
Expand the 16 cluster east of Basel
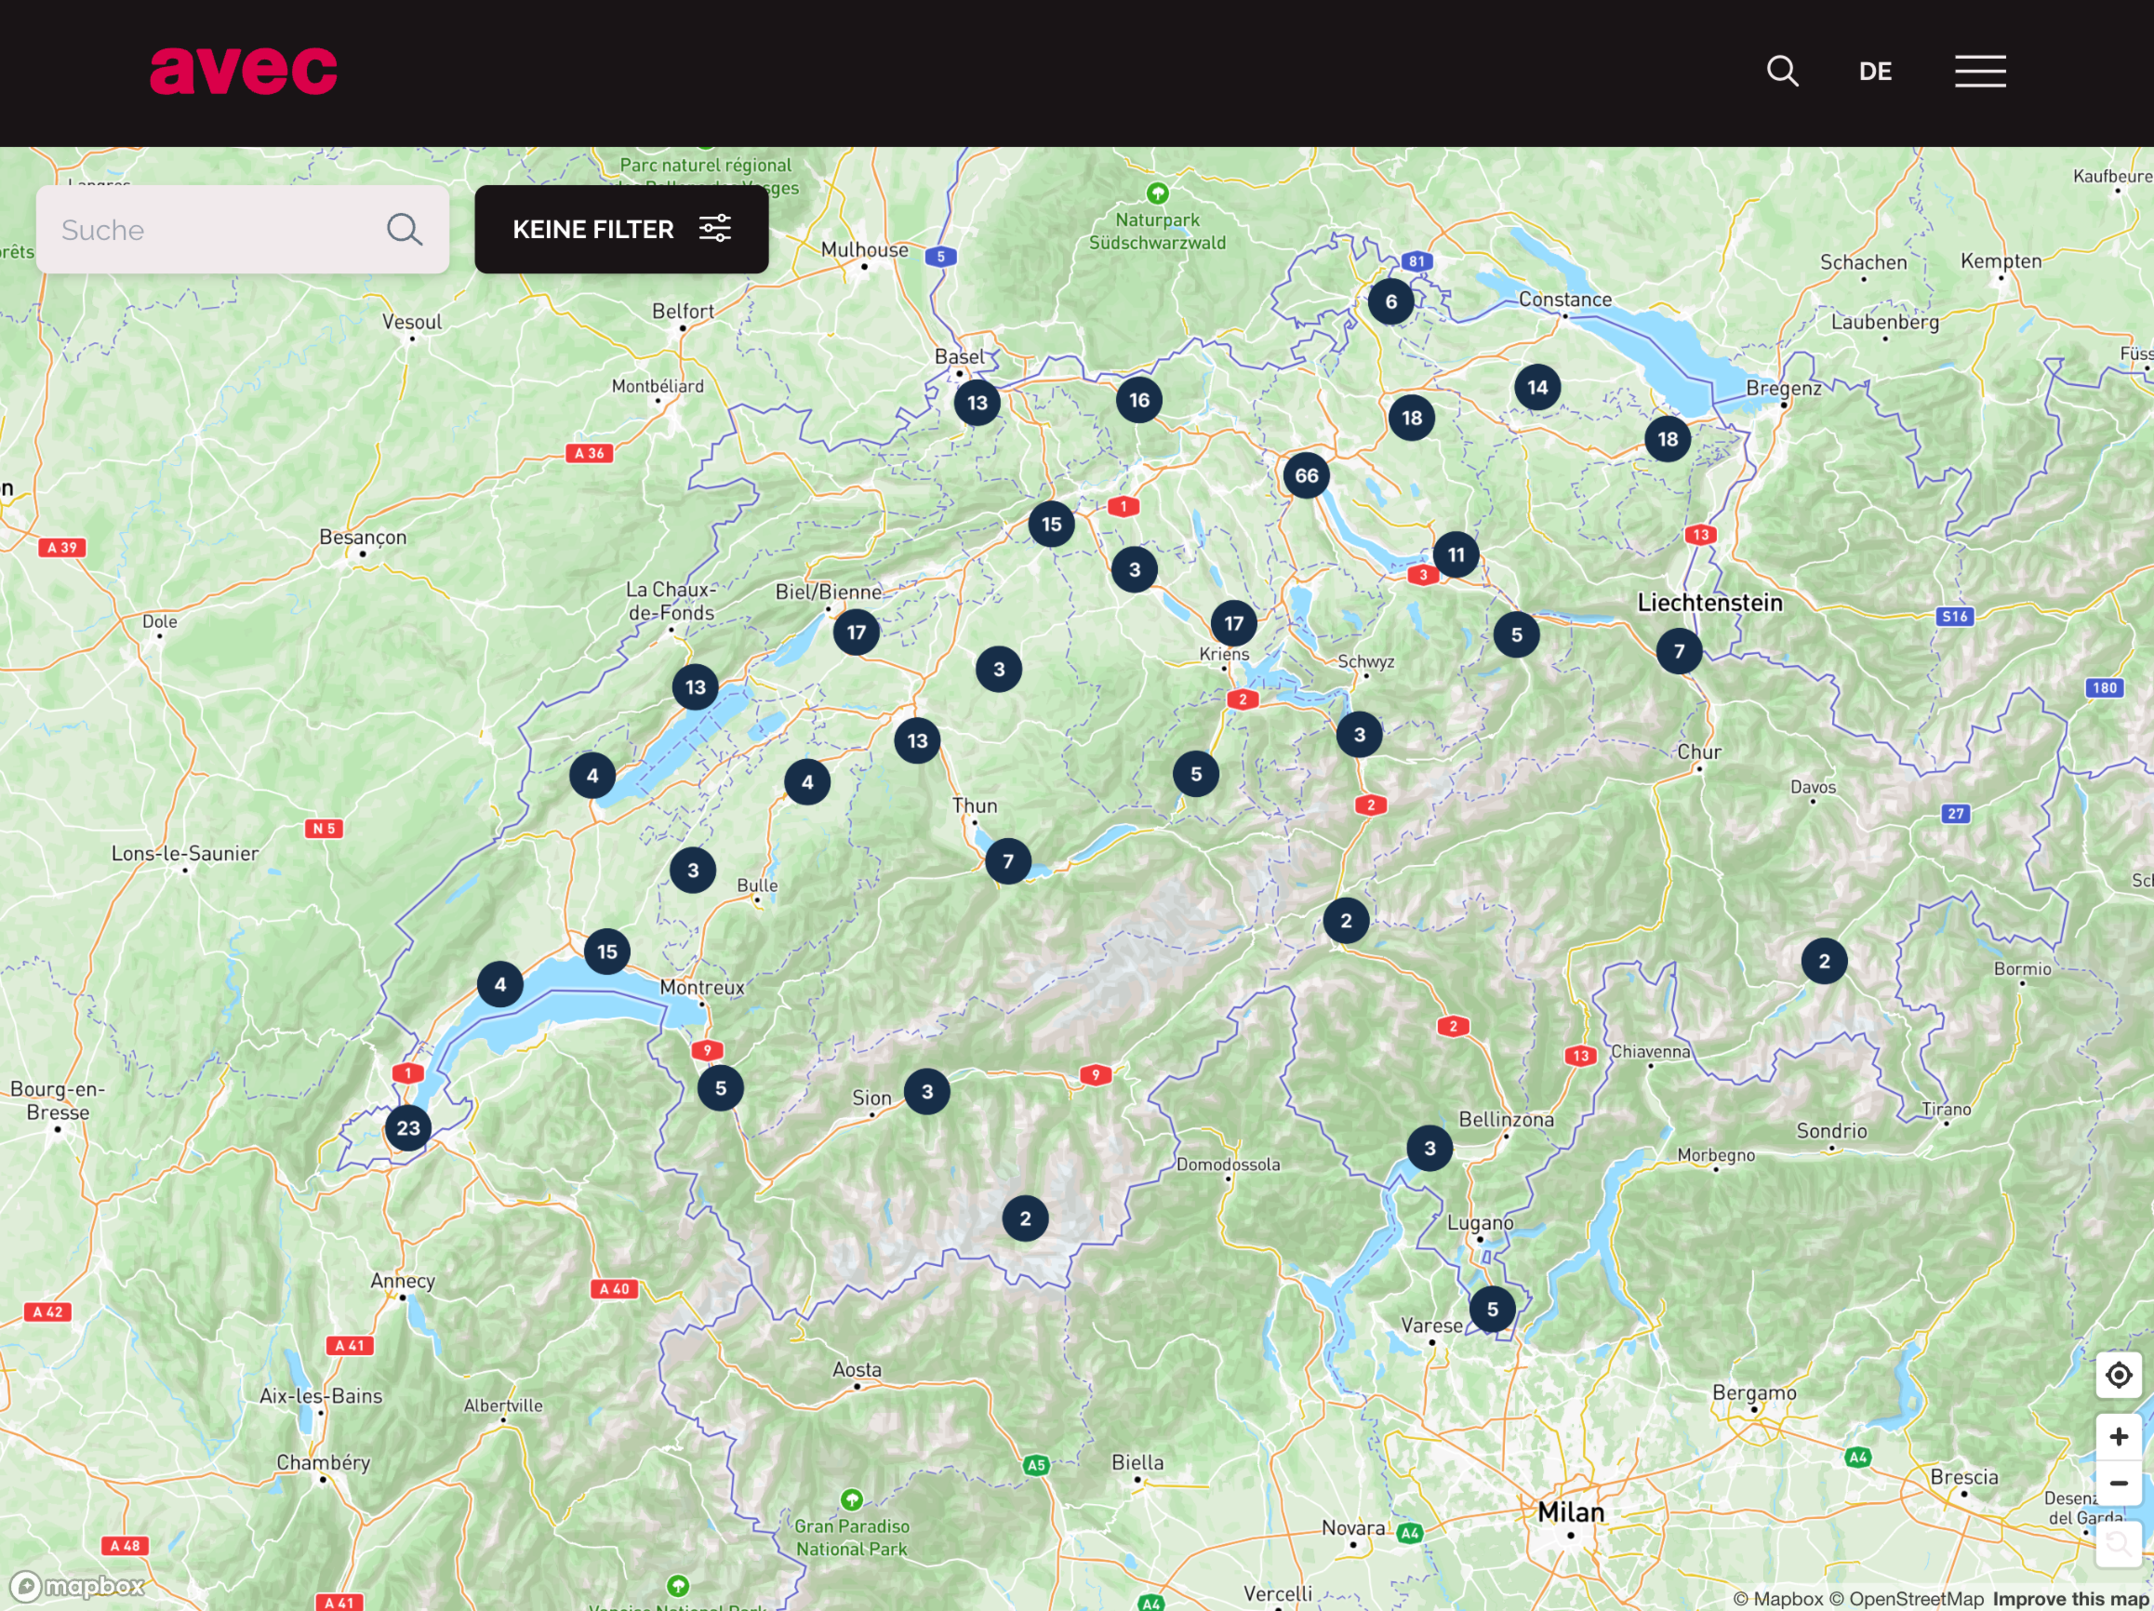pyautogui.click(x=1139, y=400)
